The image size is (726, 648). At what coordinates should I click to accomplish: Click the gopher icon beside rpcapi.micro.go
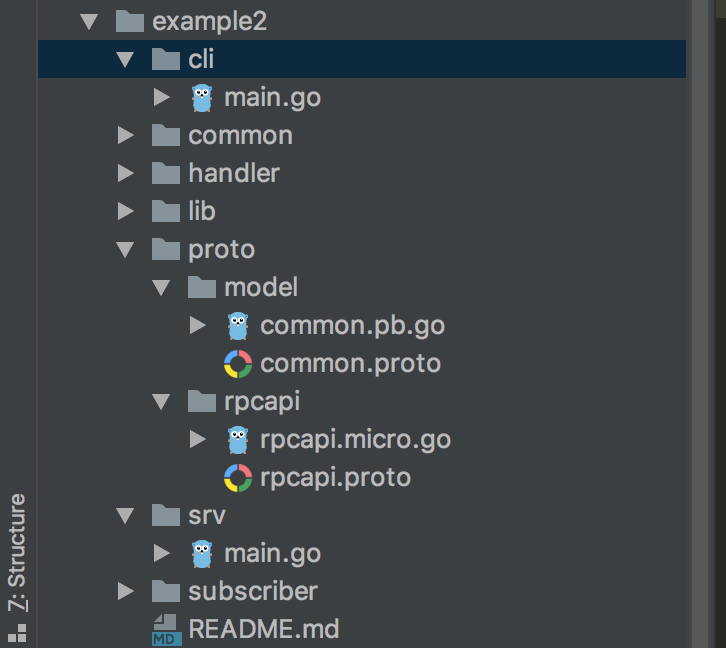237,439
